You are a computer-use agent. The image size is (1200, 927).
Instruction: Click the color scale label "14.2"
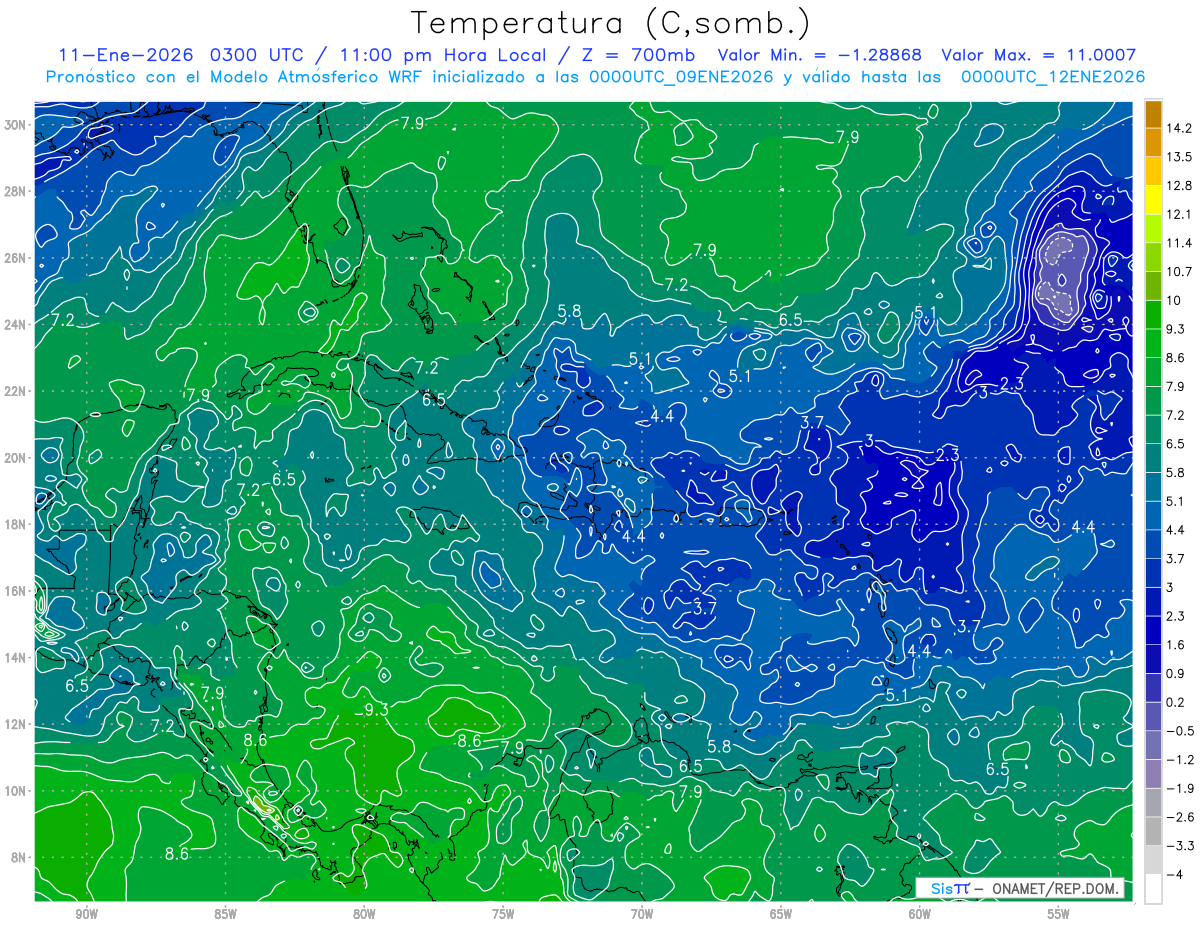click(1178, 128)
